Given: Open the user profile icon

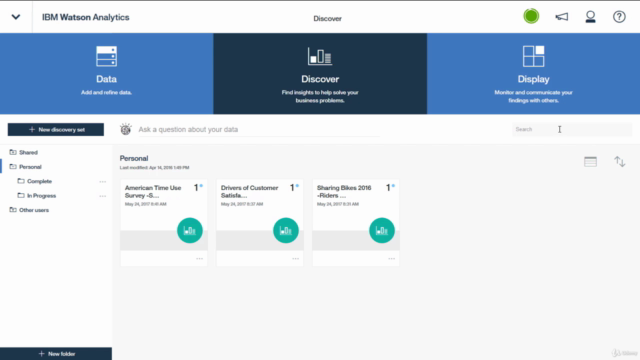Looking at the screenshot, I should tap(590, 17).
